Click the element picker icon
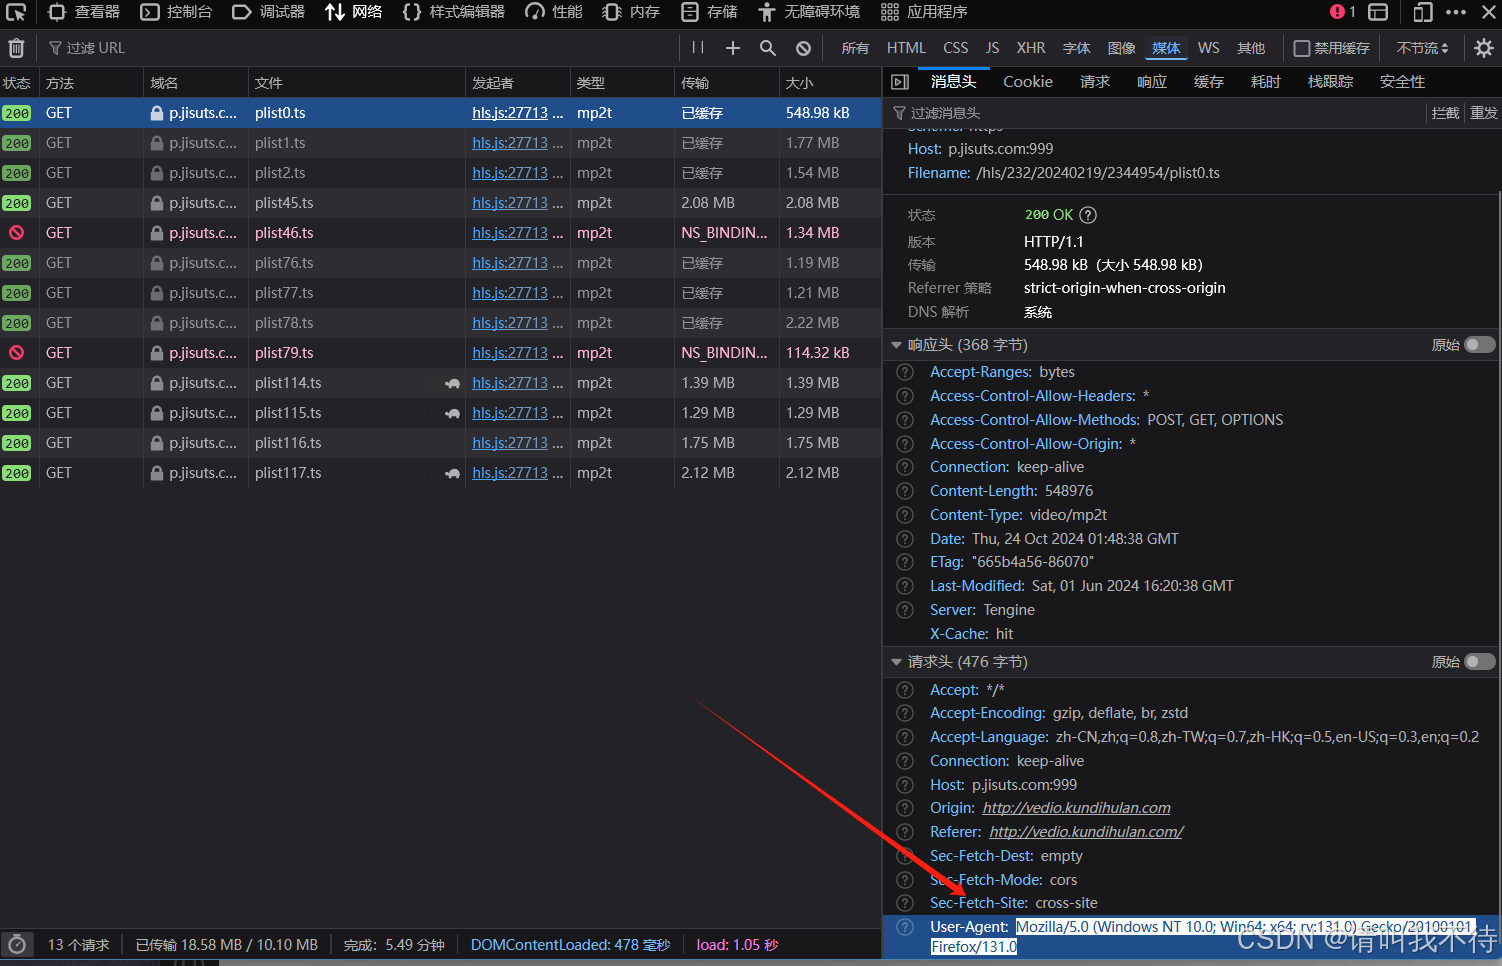1502x966 pixels. (x=16, y=12)
